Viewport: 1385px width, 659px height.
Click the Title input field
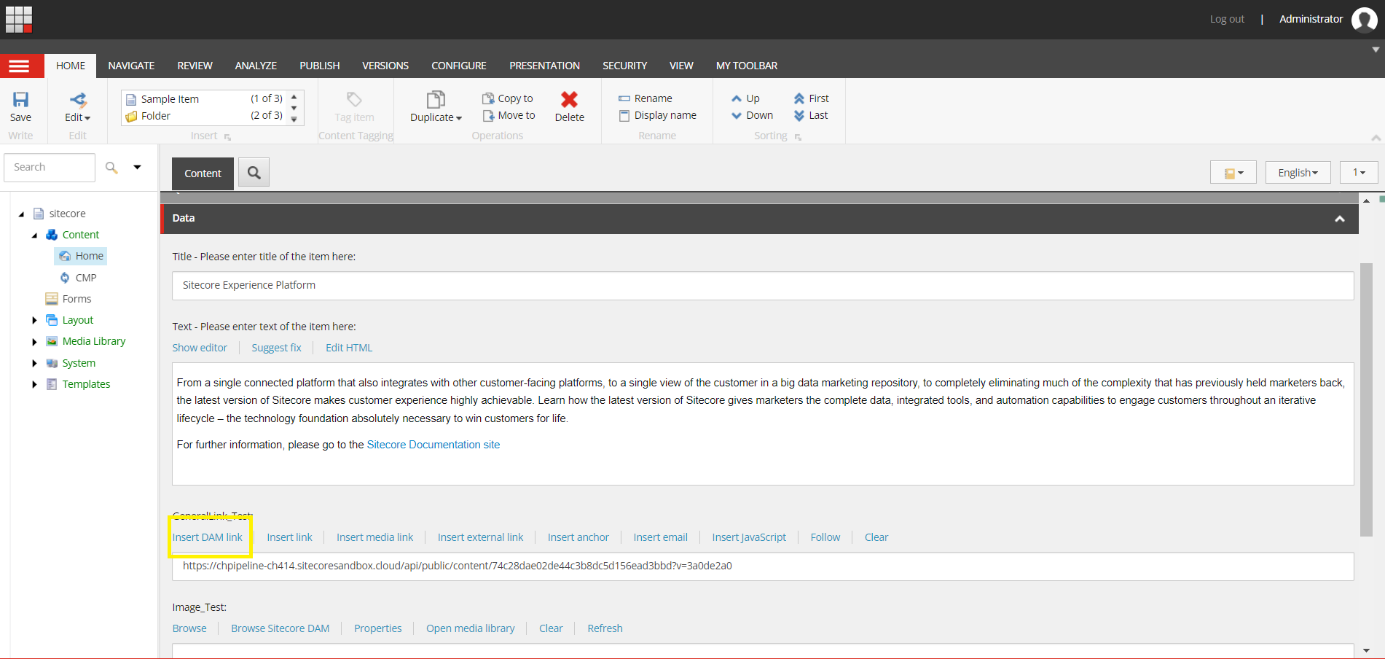coord(763,285)
